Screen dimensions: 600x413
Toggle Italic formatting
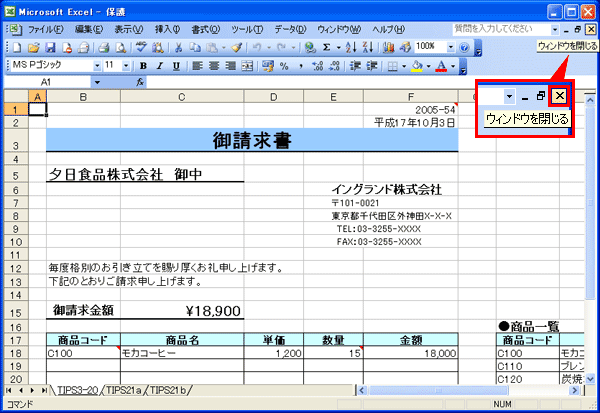click(x=160, y=66)
